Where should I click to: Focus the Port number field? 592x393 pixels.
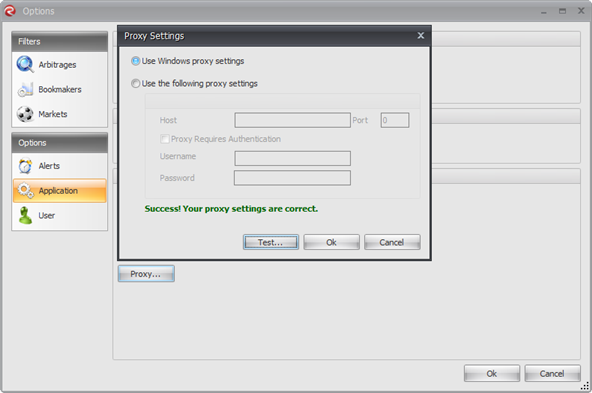[x=395, y=120]
